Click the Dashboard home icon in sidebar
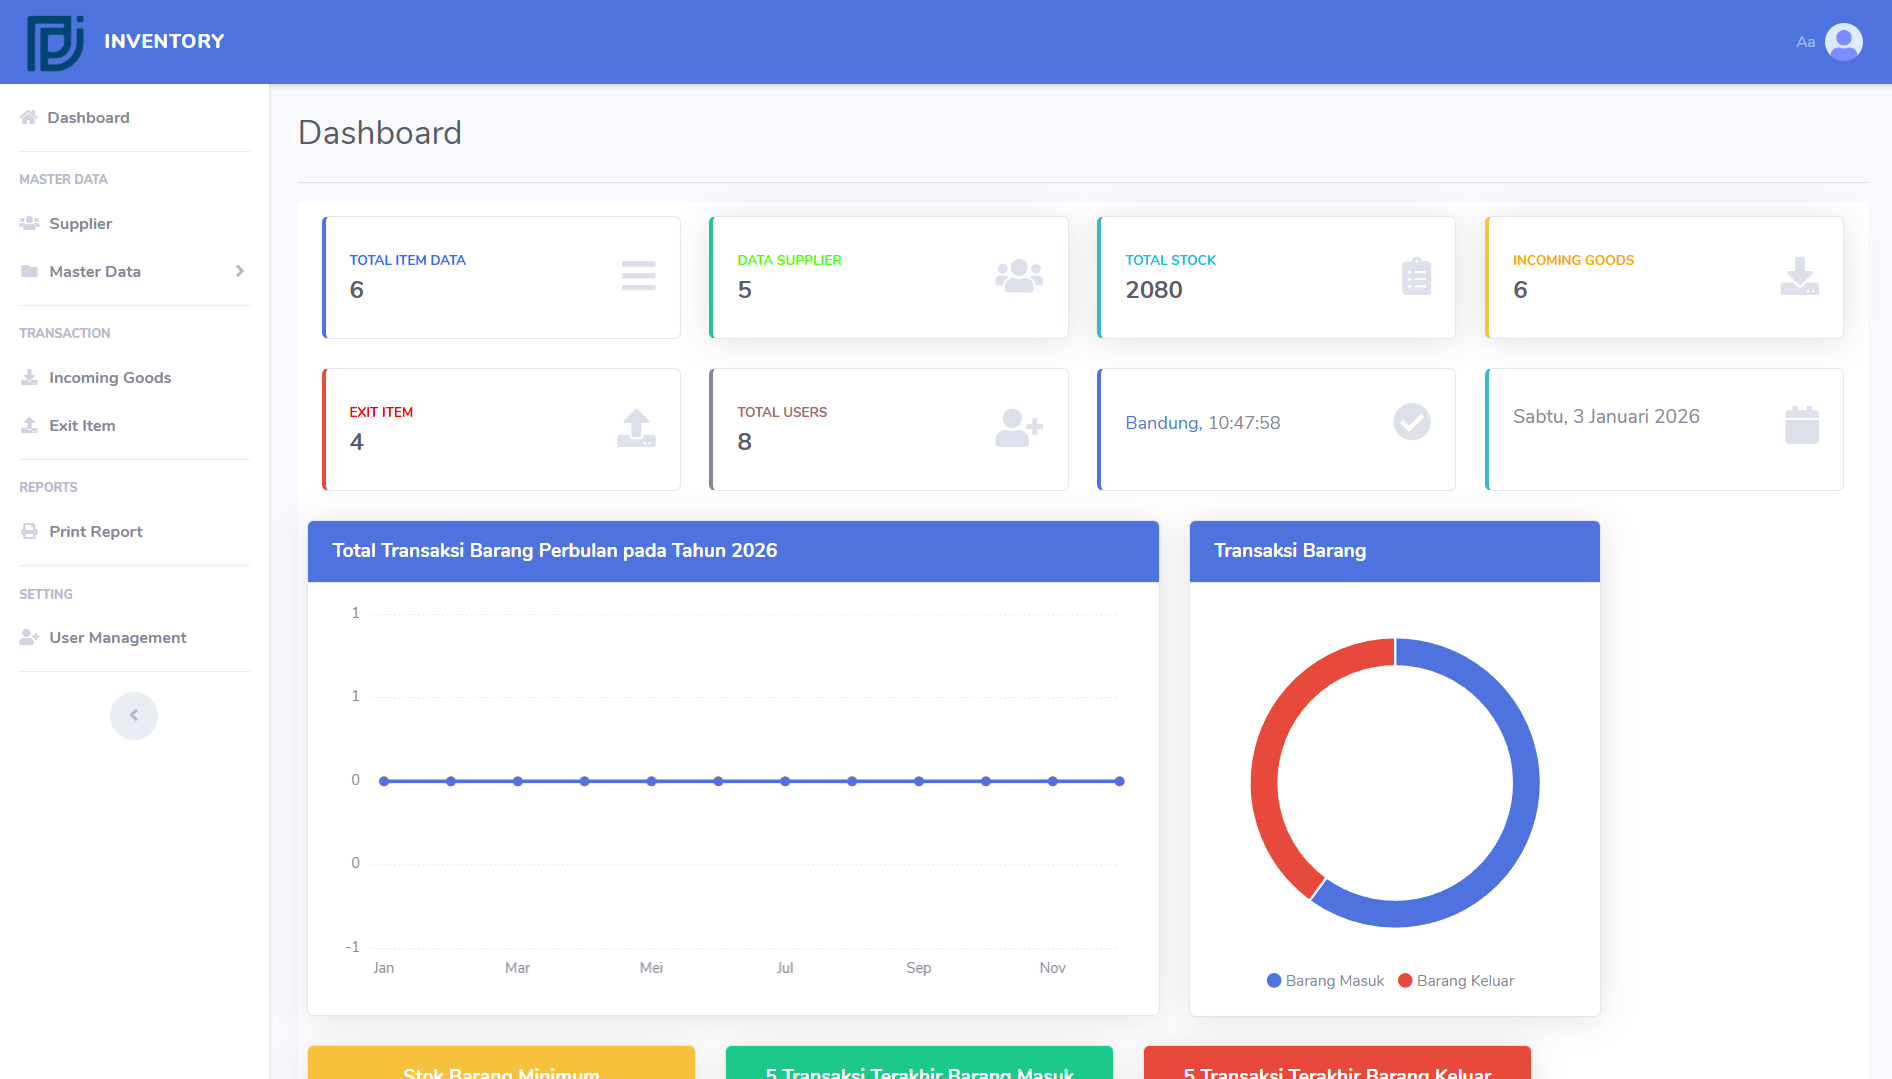This screenshot has width=1892, height=1079. pos(29,117)
